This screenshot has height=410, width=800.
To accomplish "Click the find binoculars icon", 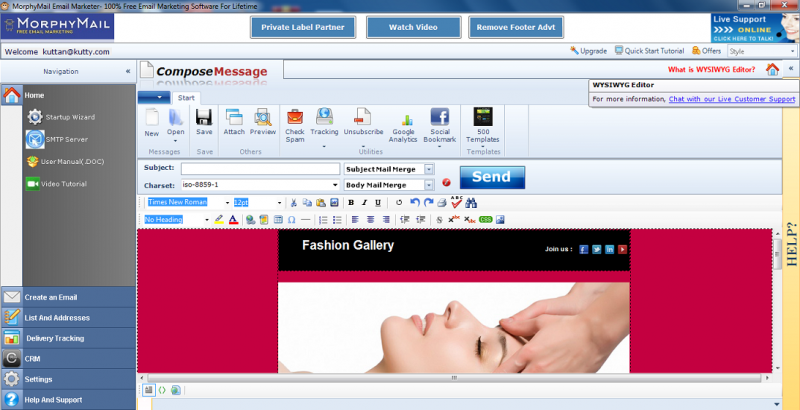I will [x=471, y=202].
